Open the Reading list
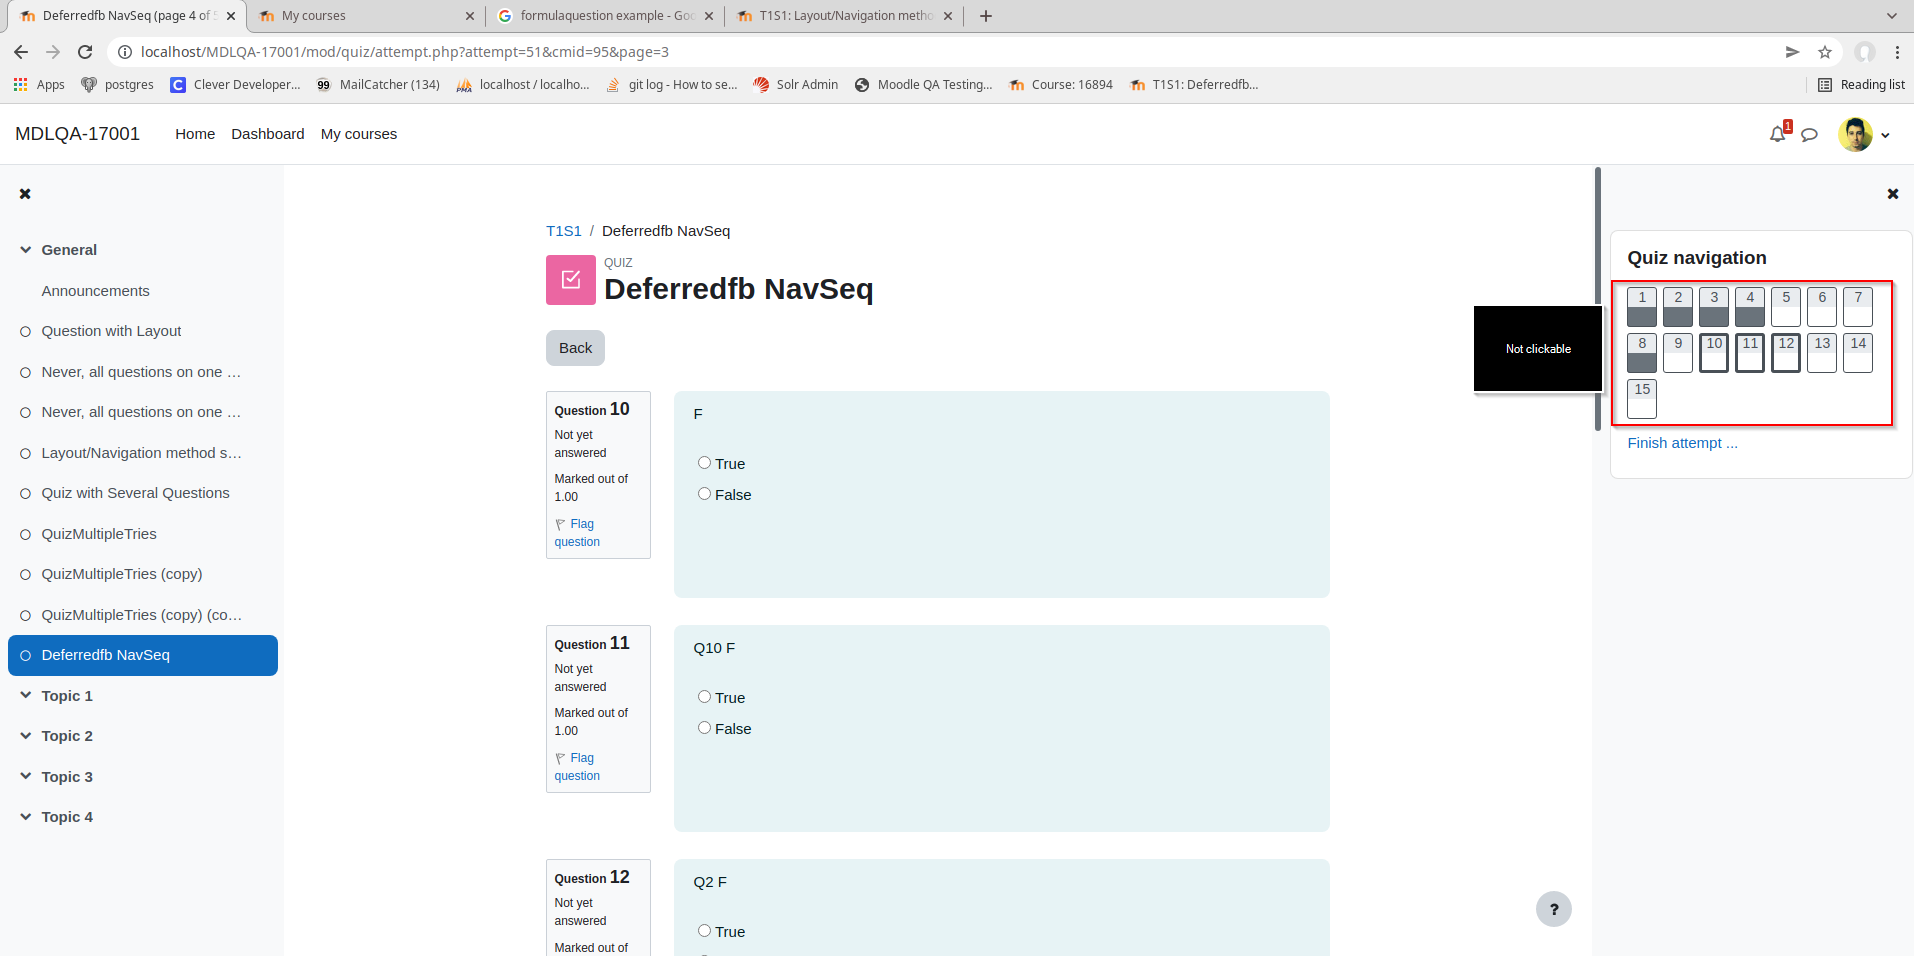The height and width of the screenshot is (956, 1914). [1861, 85]
